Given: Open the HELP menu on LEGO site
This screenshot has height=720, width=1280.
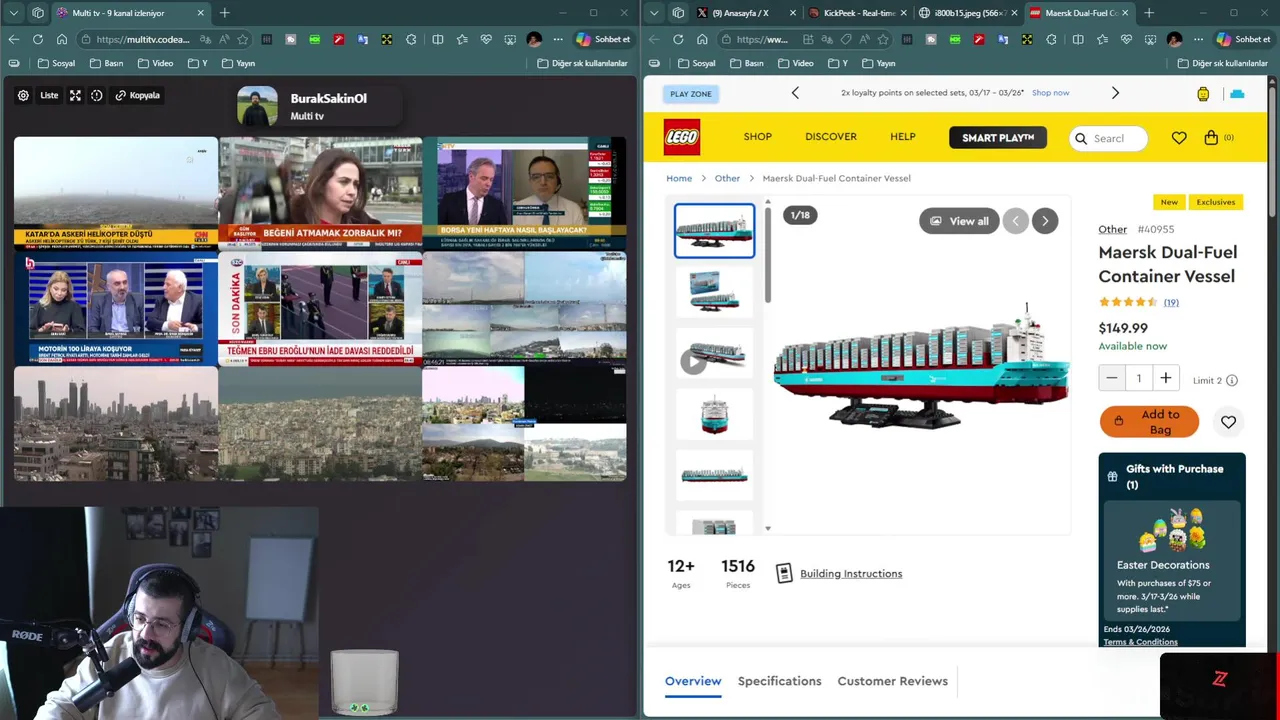Looking at the screenshot, I should (x=903, y=137).
